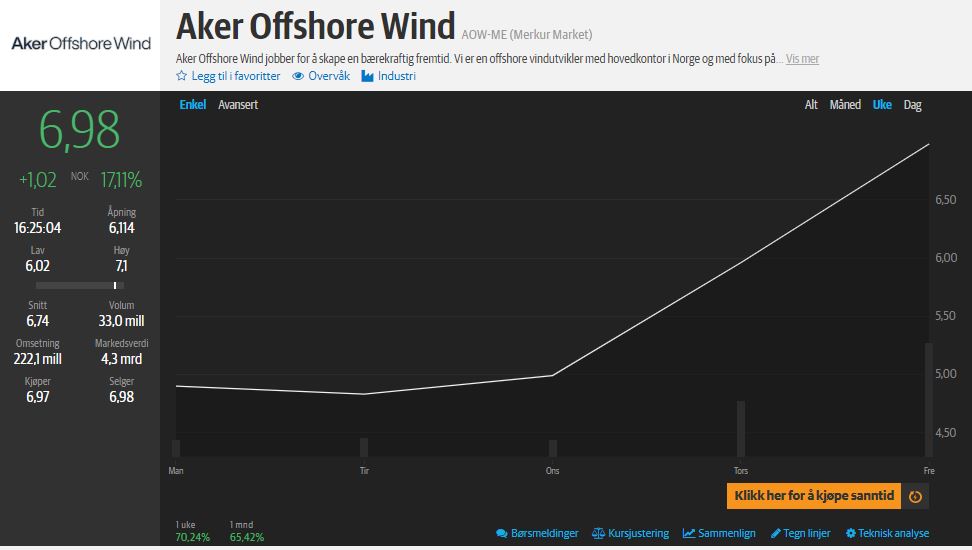The image size is (972, 550).
Task: Click the Markedsverdi value 4,3 mrd
Action: (122, 359)
